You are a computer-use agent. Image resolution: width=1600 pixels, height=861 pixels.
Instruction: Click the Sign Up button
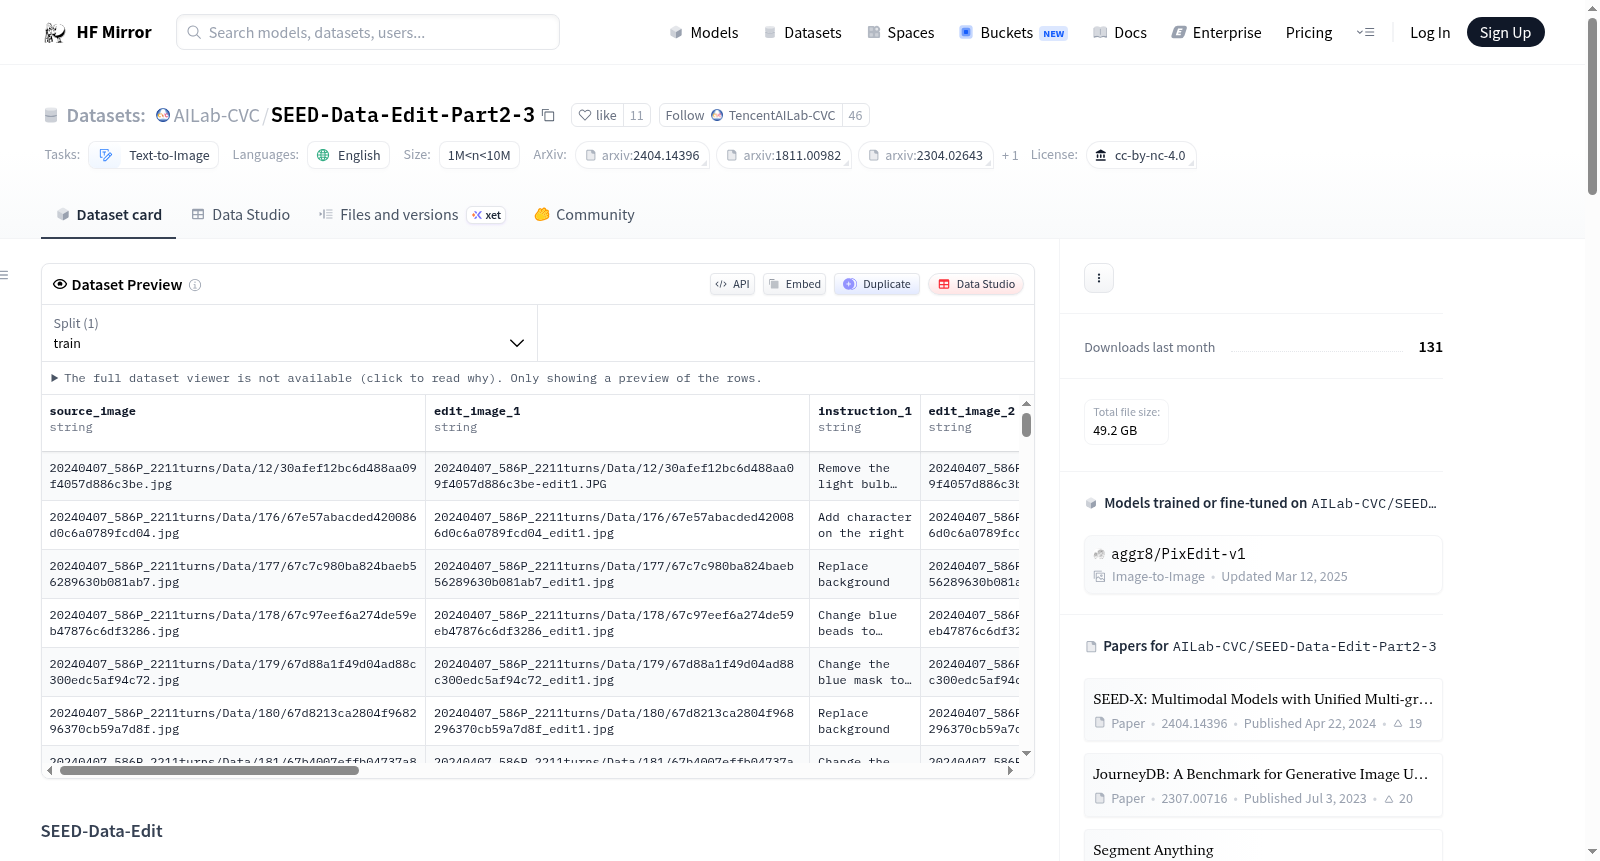tap(1505, 33)
